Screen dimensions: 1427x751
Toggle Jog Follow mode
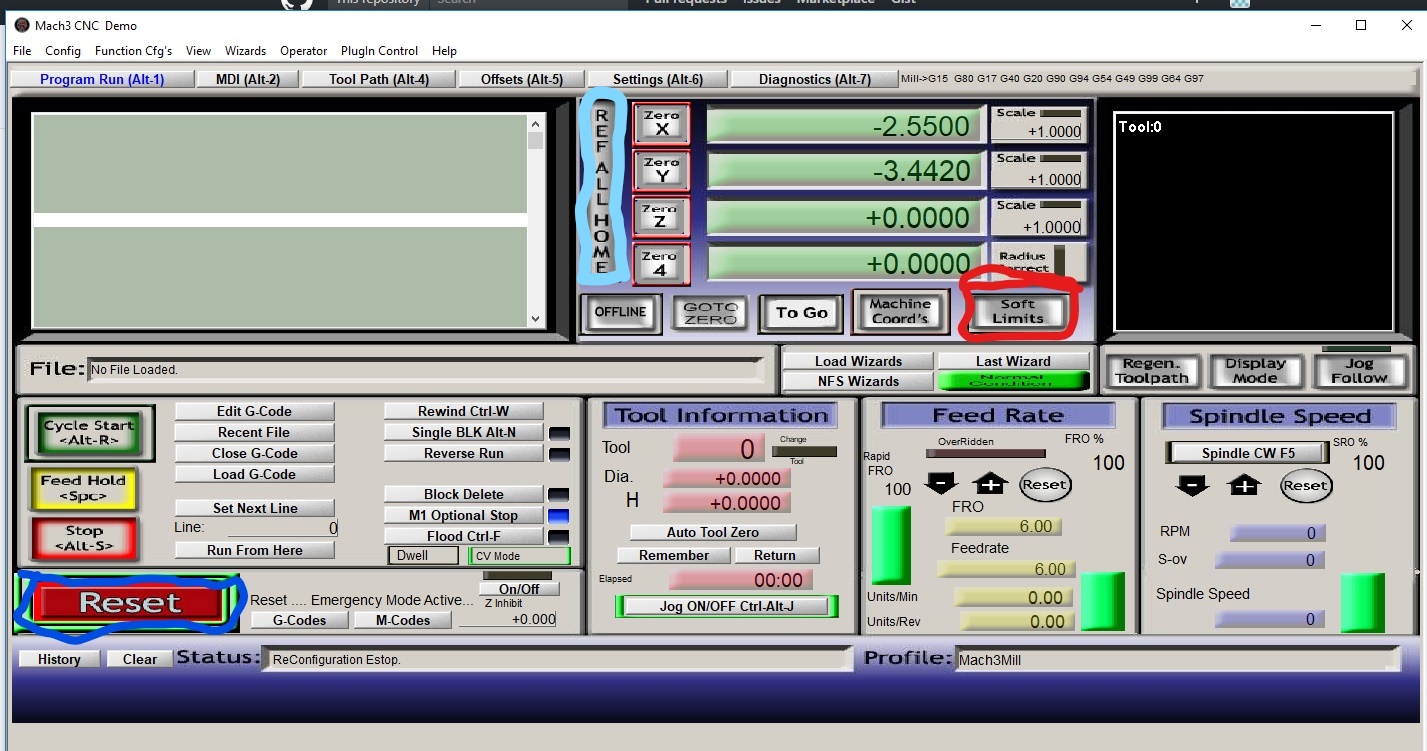pyautogui.click(x=1359, y=370)
